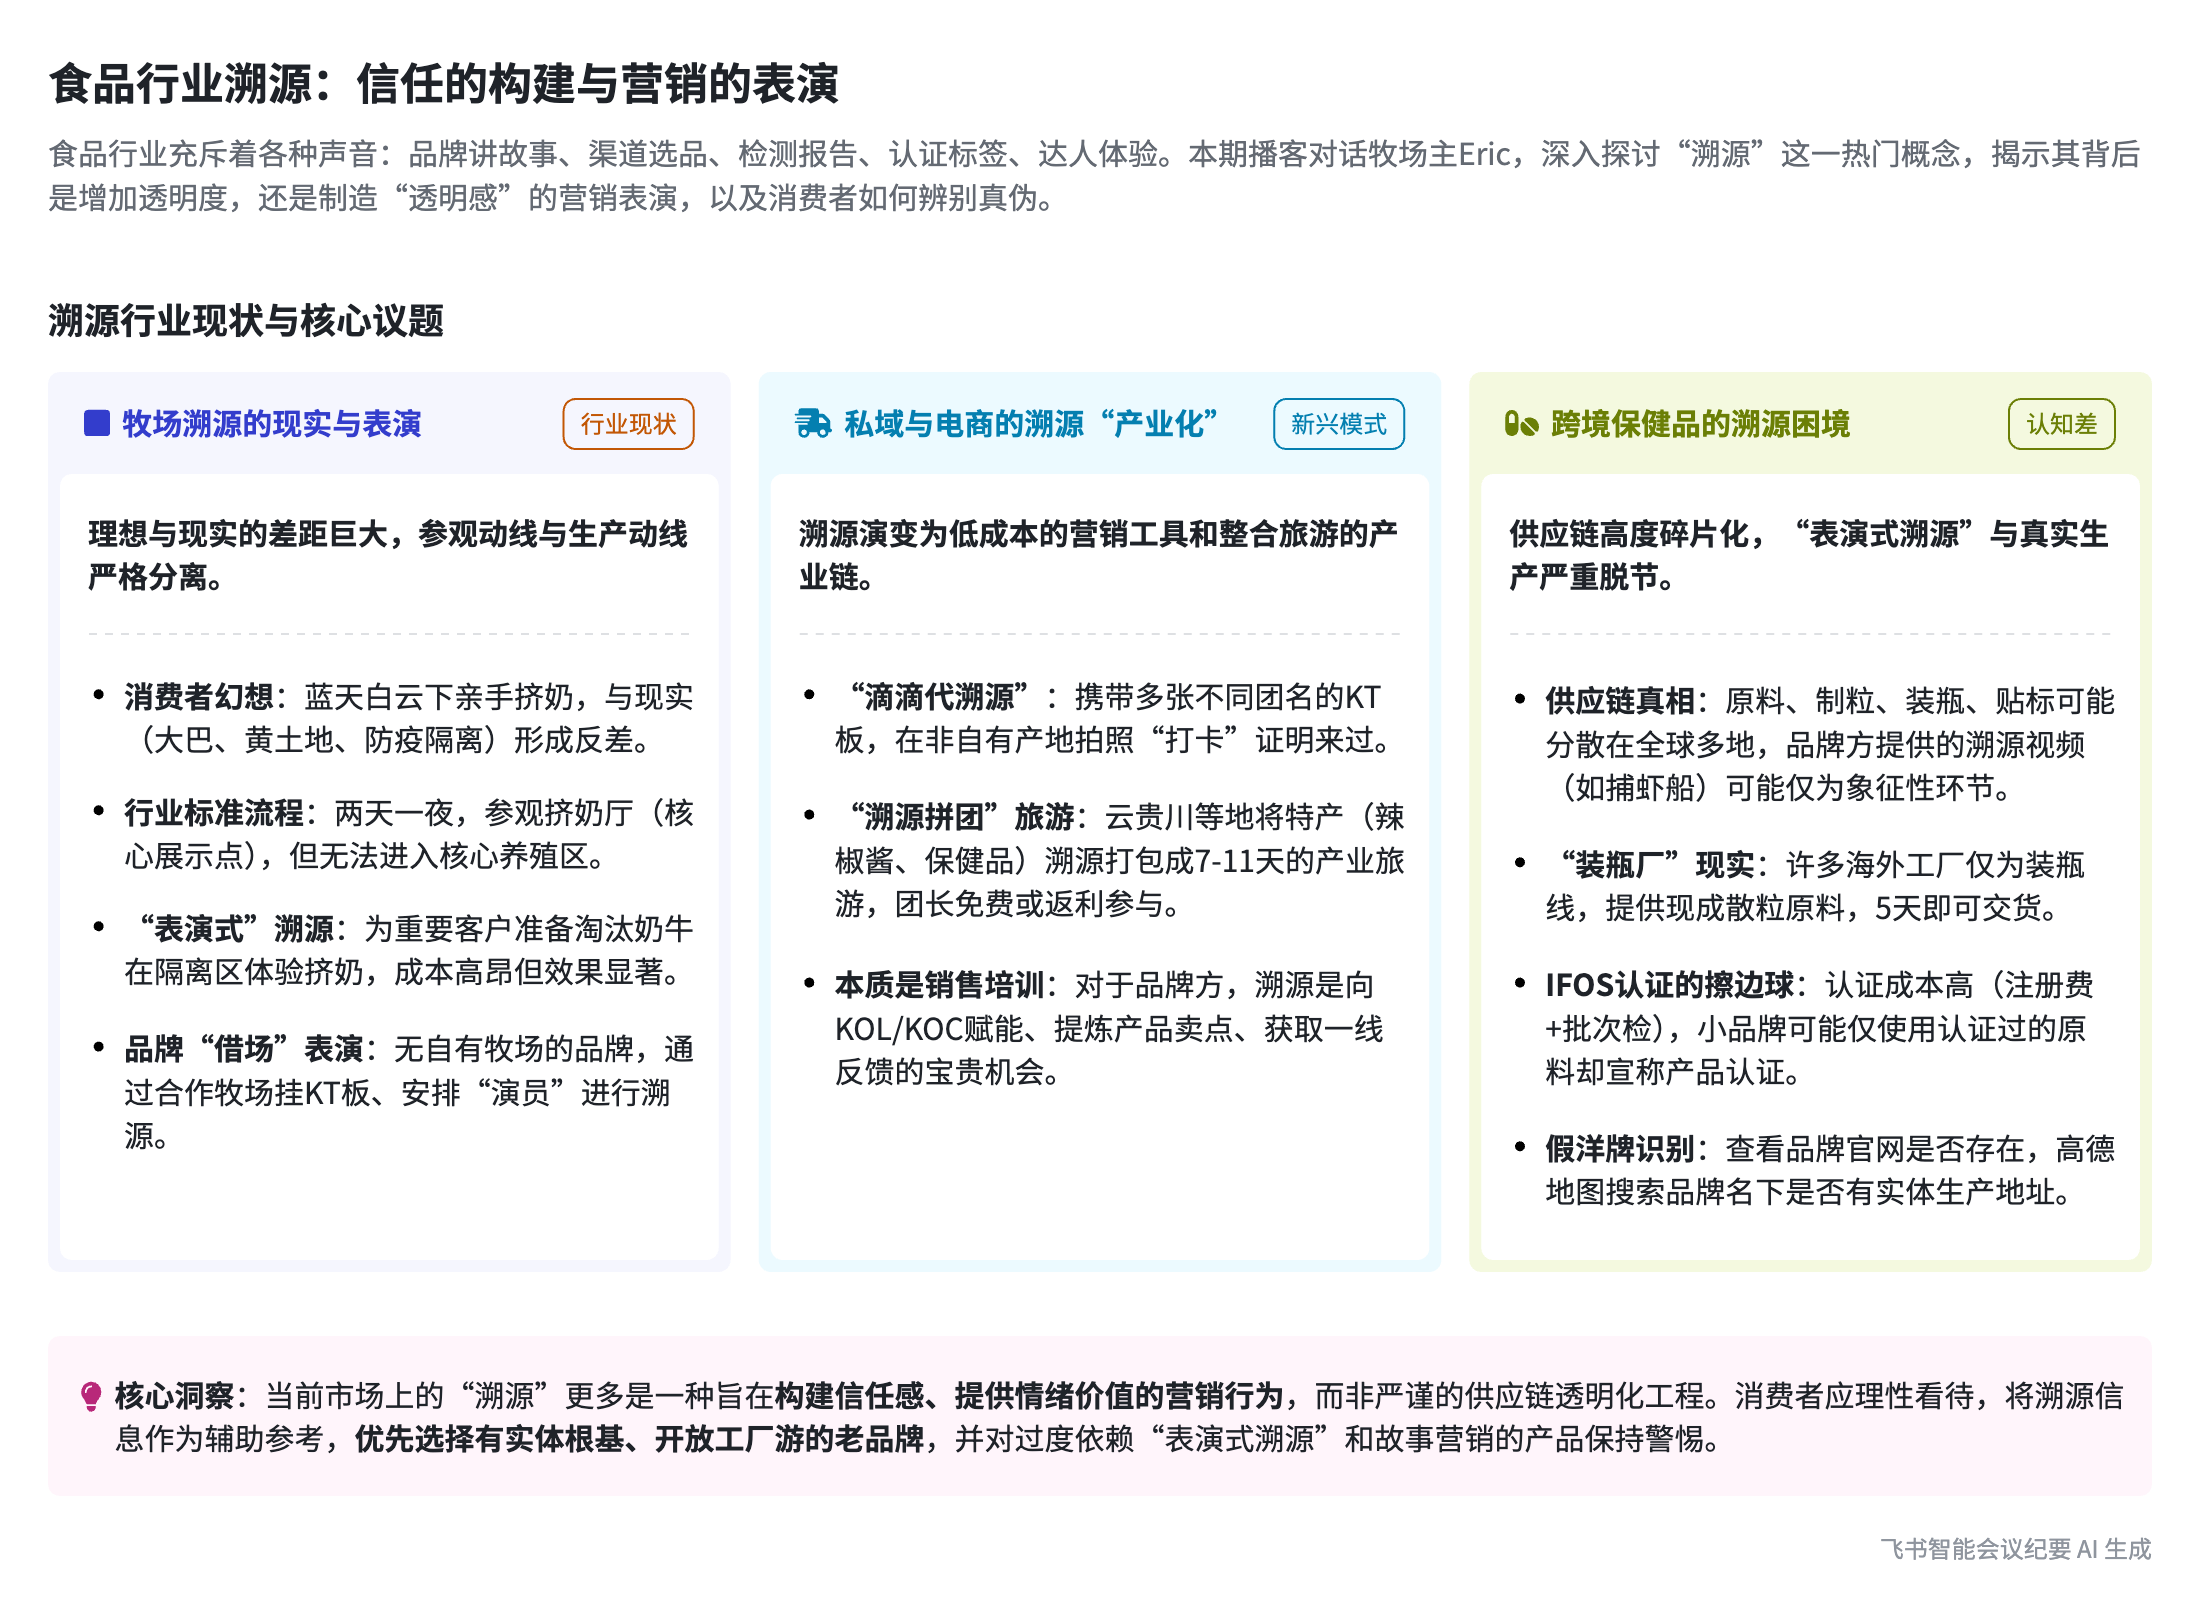This screenshot has height=1612, width=2202.
Task: Click the bullet item 假洋牌识别
Action: tap(1620, 1149)
